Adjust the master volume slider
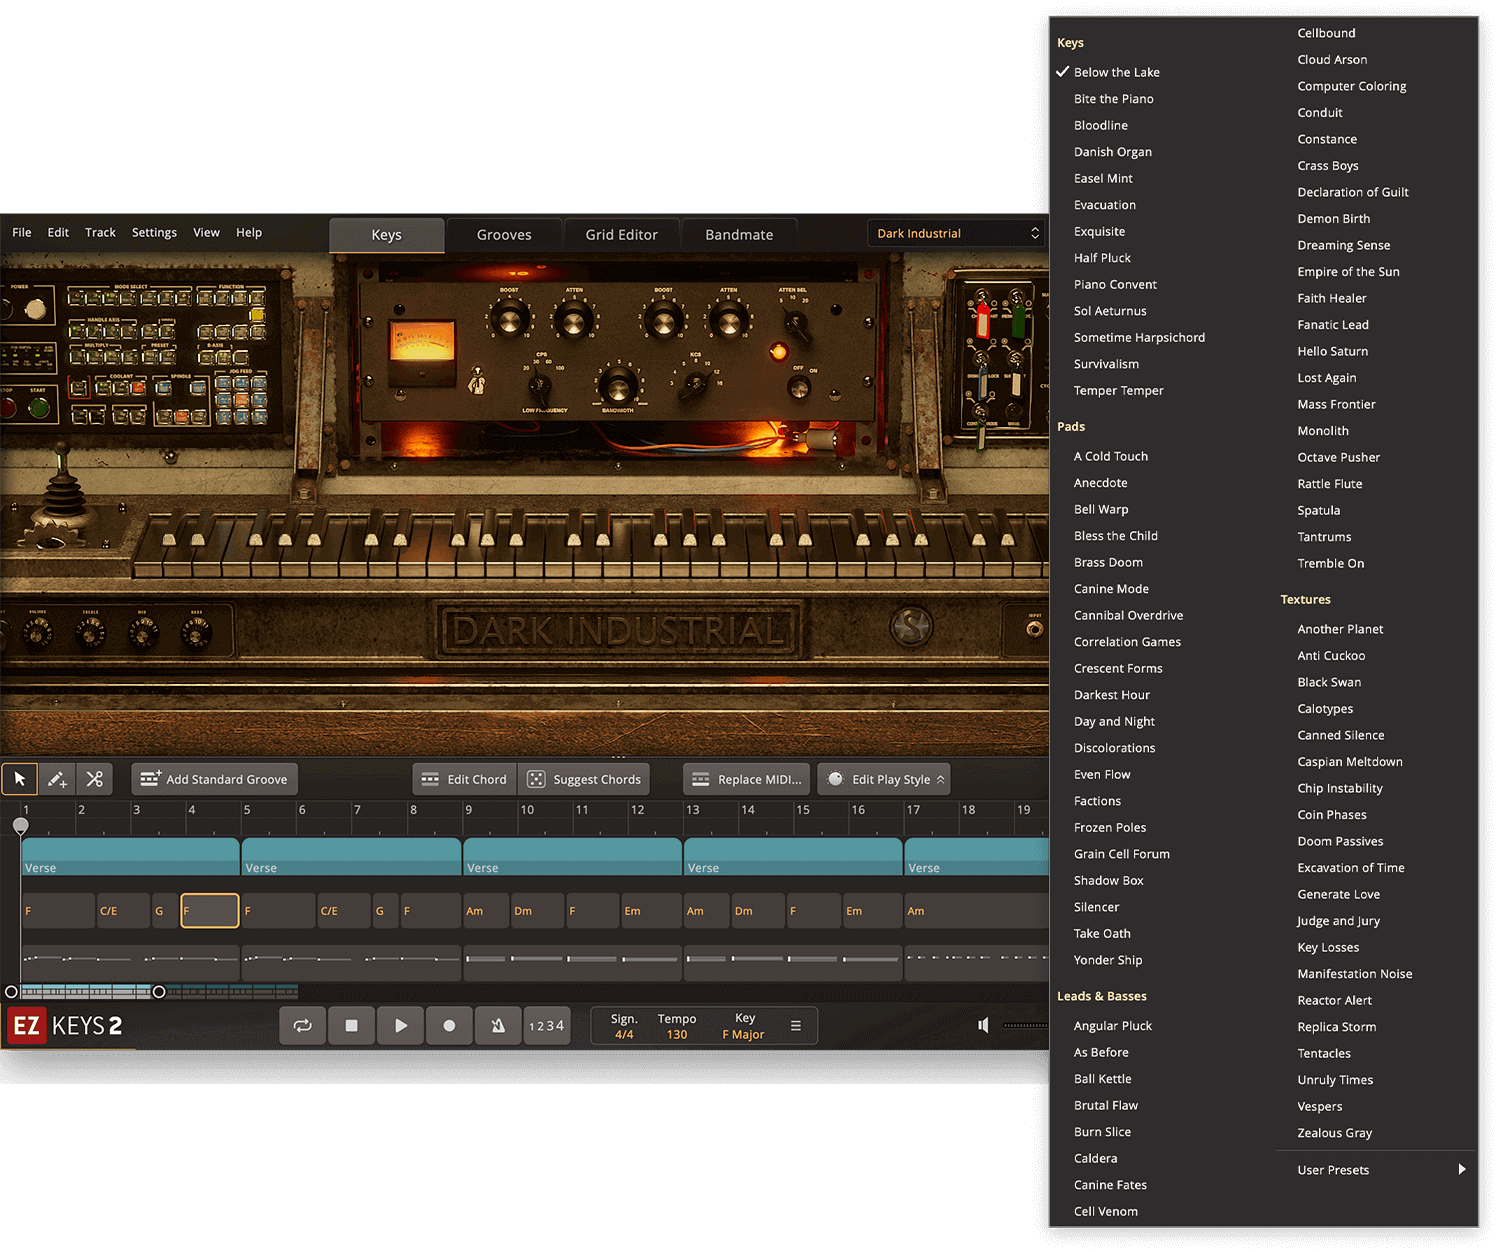Image resolution: width=1500 pixels, height=1252 pixels. pyautogui.click(x=1025, y=1025)
